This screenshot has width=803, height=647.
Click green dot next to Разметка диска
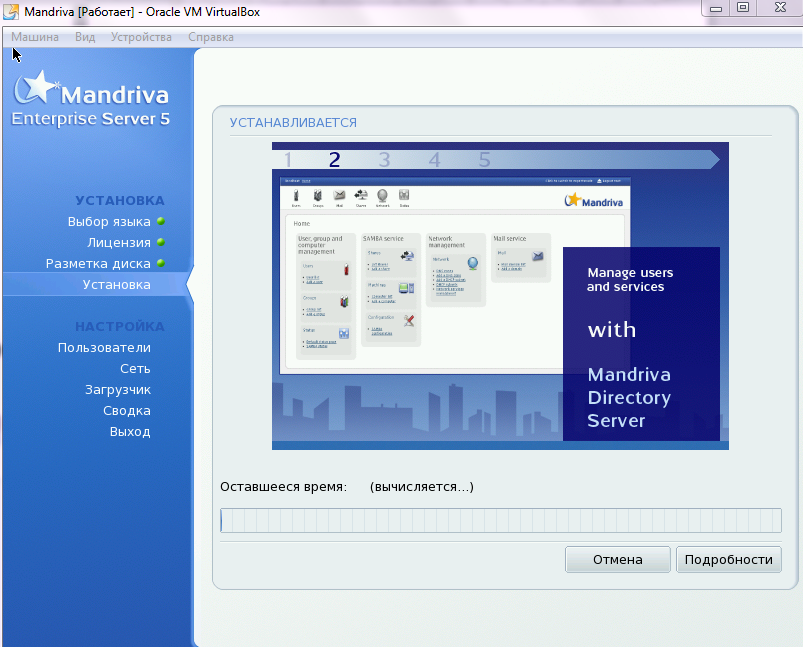click(x=161, y=263)
